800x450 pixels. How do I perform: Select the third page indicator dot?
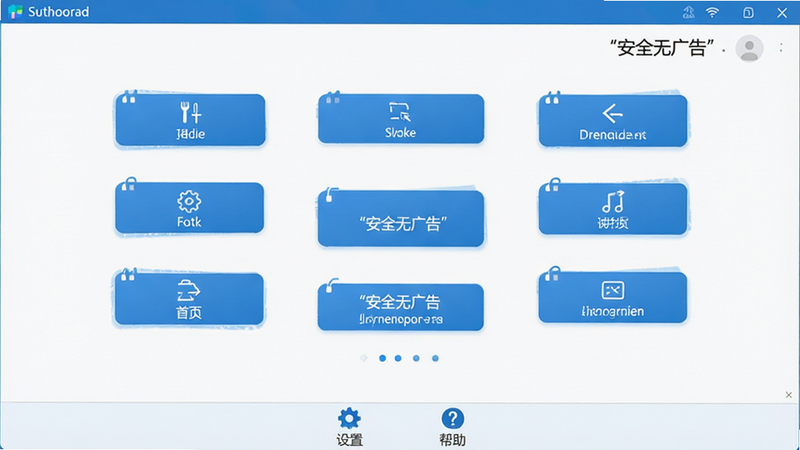pos(398,358)
